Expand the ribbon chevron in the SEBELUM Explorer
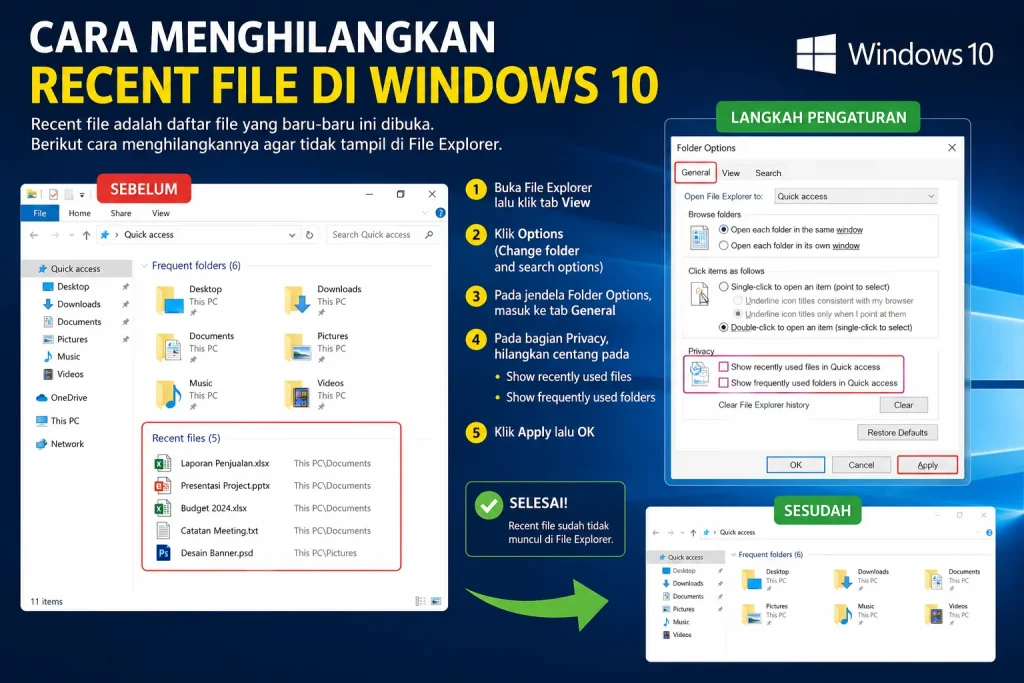Image resolution: width=1024 pixels, height=683 pixels. point(425,213)
